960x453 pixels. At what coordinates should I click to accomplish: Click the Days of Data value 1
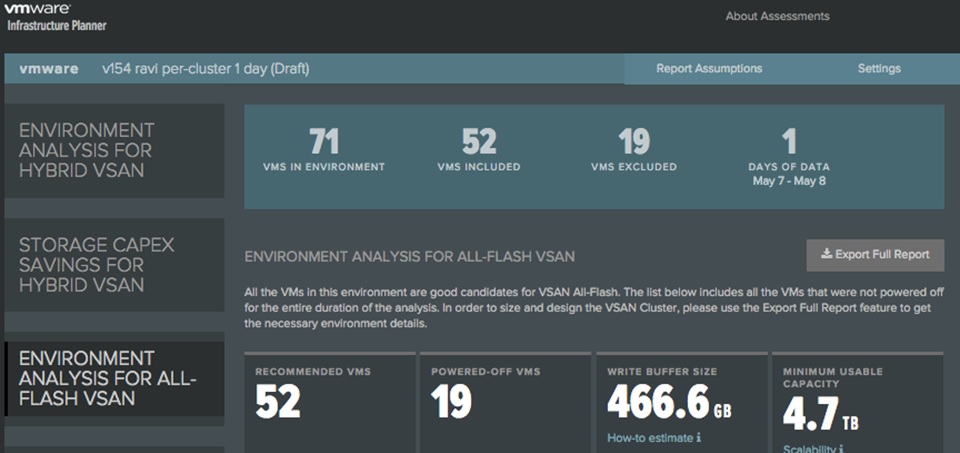[789, 142]
